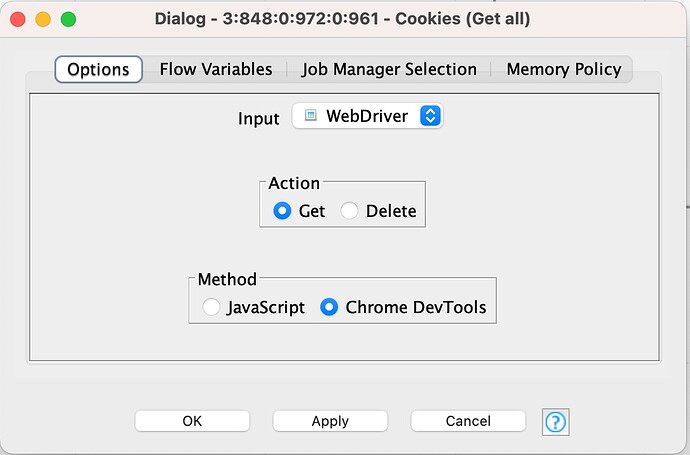Close the dialog using the red window button
The width and height of the screenshot is (690, 455).
(x=18, y=19)
